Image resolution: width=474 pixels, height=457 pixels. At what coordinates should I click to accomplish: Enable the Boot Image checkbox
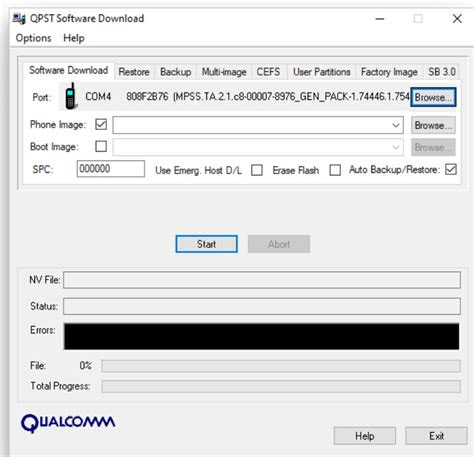101,146
